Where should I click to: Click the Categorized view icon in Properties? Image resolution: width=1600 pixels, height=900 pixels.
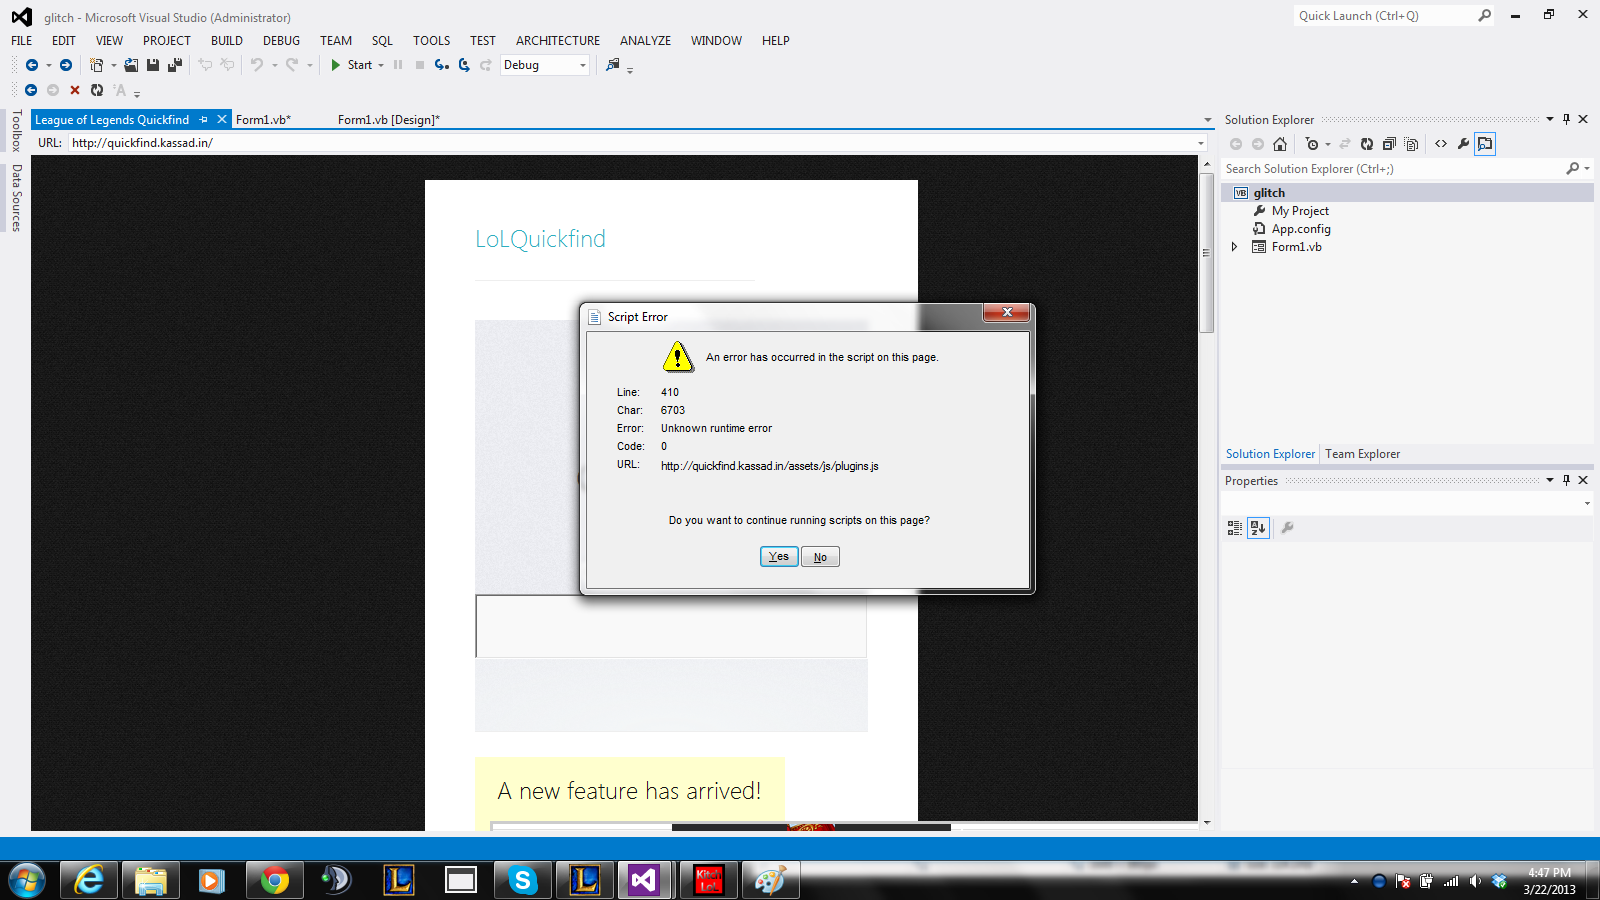[x=1235, y=528]
